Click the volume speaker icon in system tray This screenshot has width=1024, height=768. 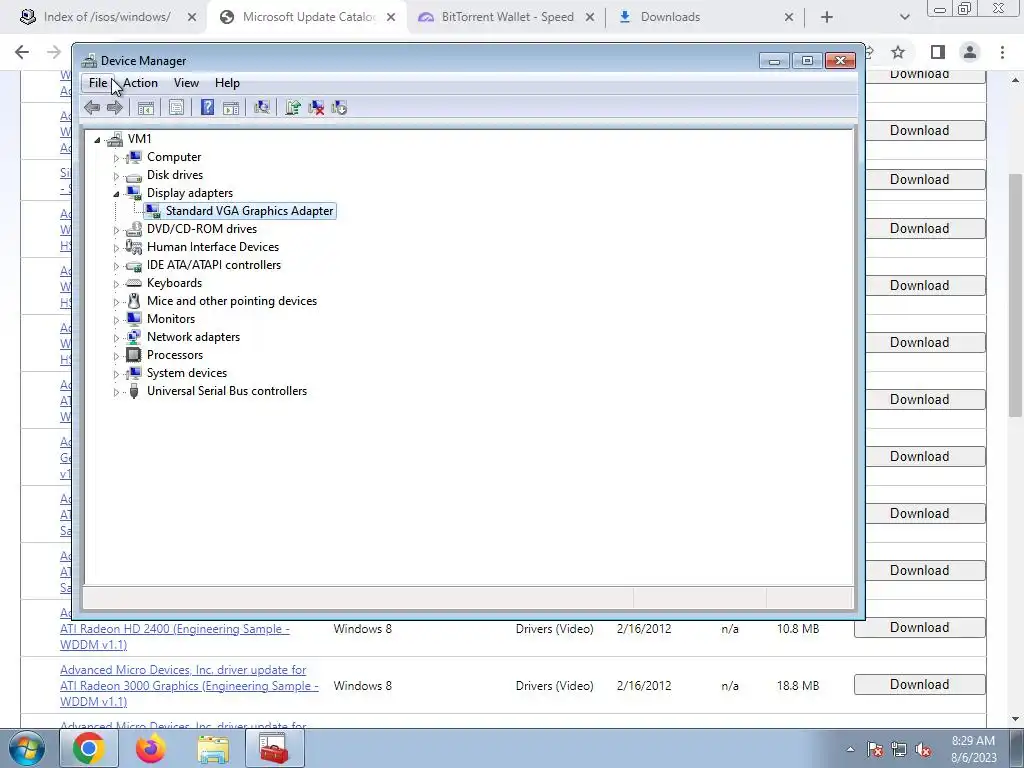[x=923, y=750]
